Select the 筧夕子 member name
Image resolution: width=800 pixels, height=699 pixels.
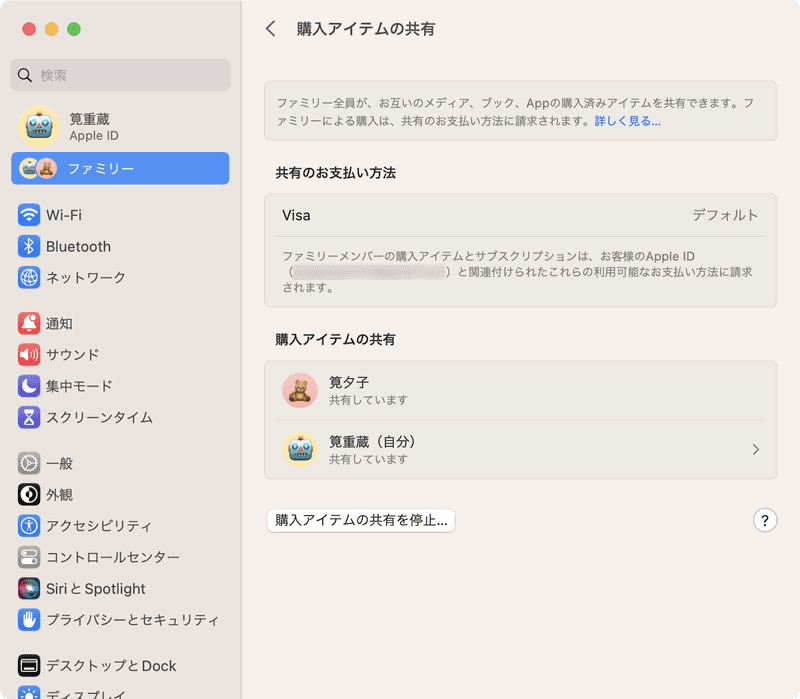(x=349, y=382)
